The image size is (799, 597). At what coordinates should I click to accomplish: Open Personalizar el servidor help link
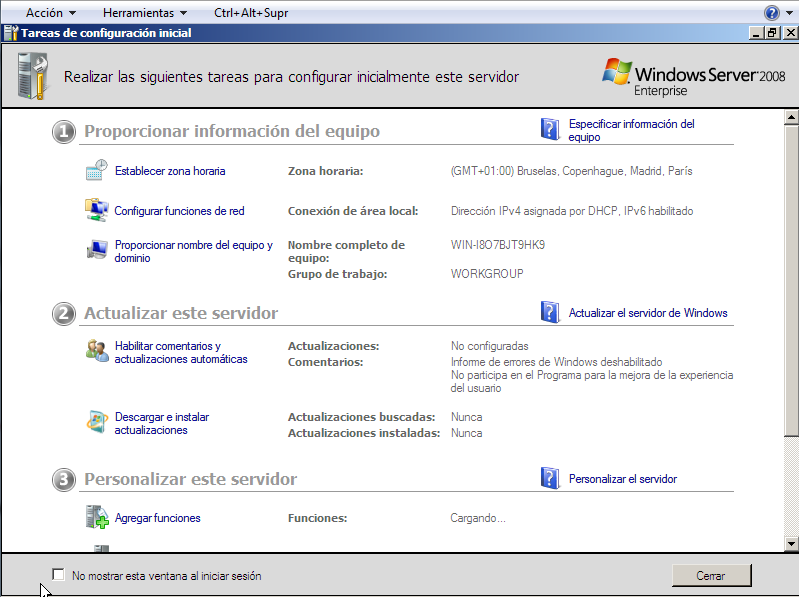623,478
